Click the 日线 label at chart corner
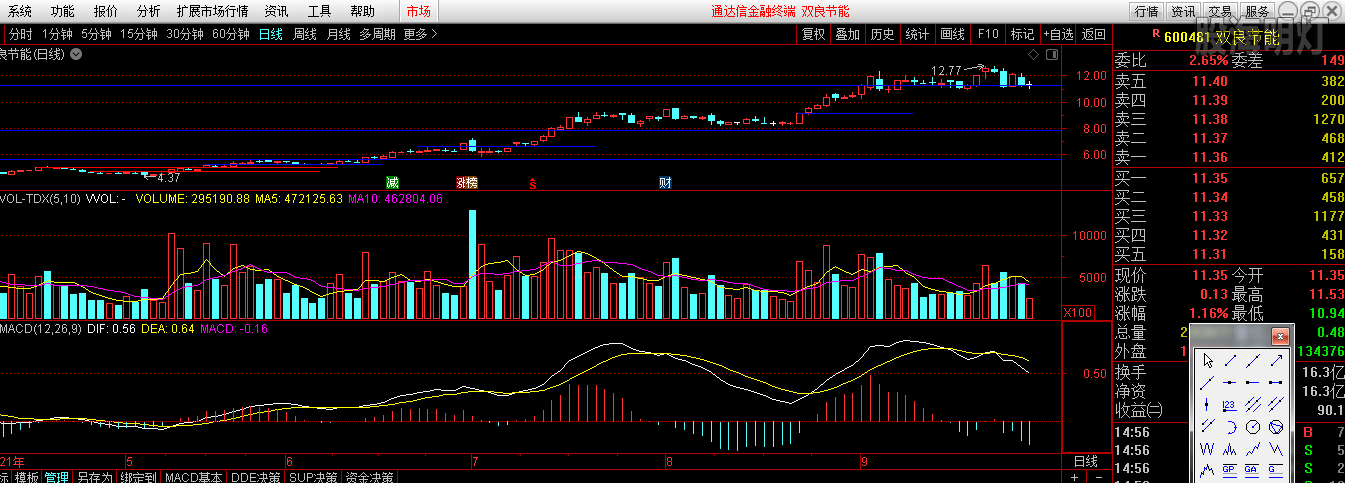This screenshot has width=1345, height=483. tap(1086, 461)
